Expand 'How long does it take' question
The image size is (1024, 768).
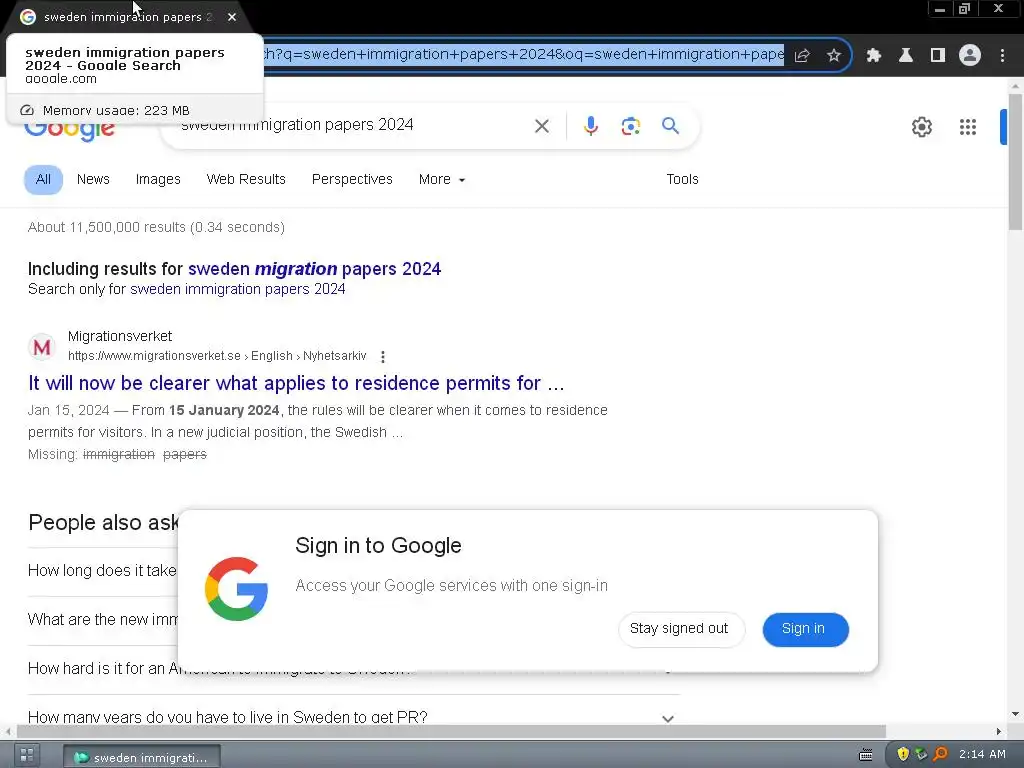point(103,571)
